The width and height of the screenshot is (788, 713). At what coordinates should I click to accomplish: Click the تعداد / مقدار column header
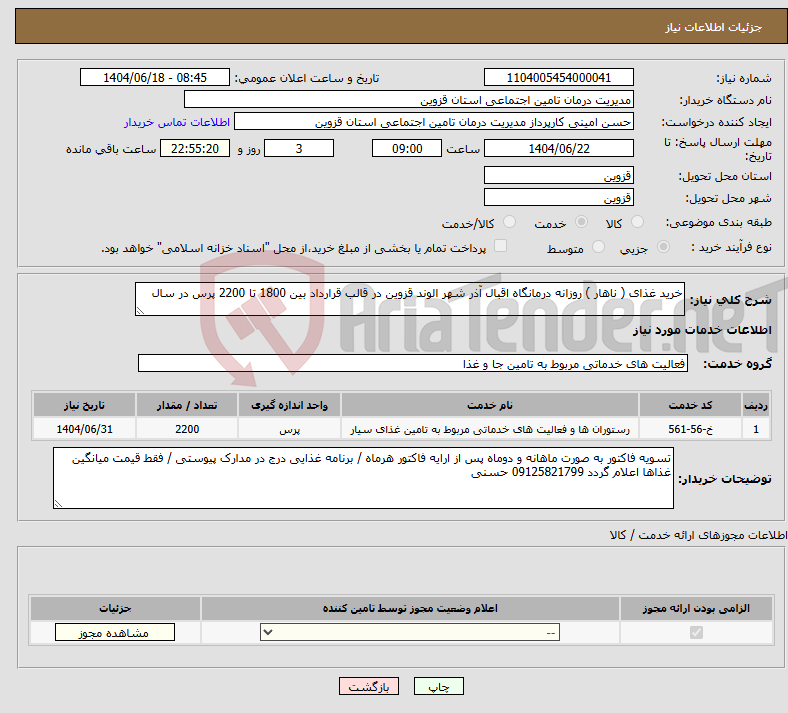coord(187,404)
